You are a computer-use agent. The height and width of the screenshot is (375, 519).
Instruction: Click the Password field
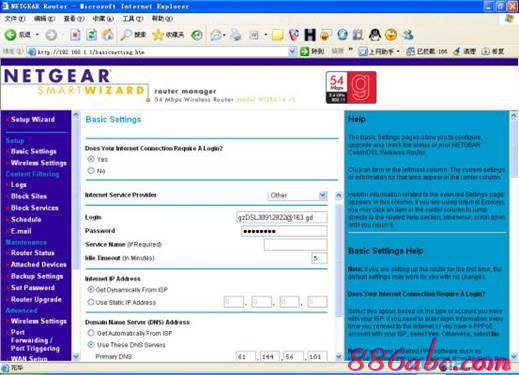[x=284, y=231]
